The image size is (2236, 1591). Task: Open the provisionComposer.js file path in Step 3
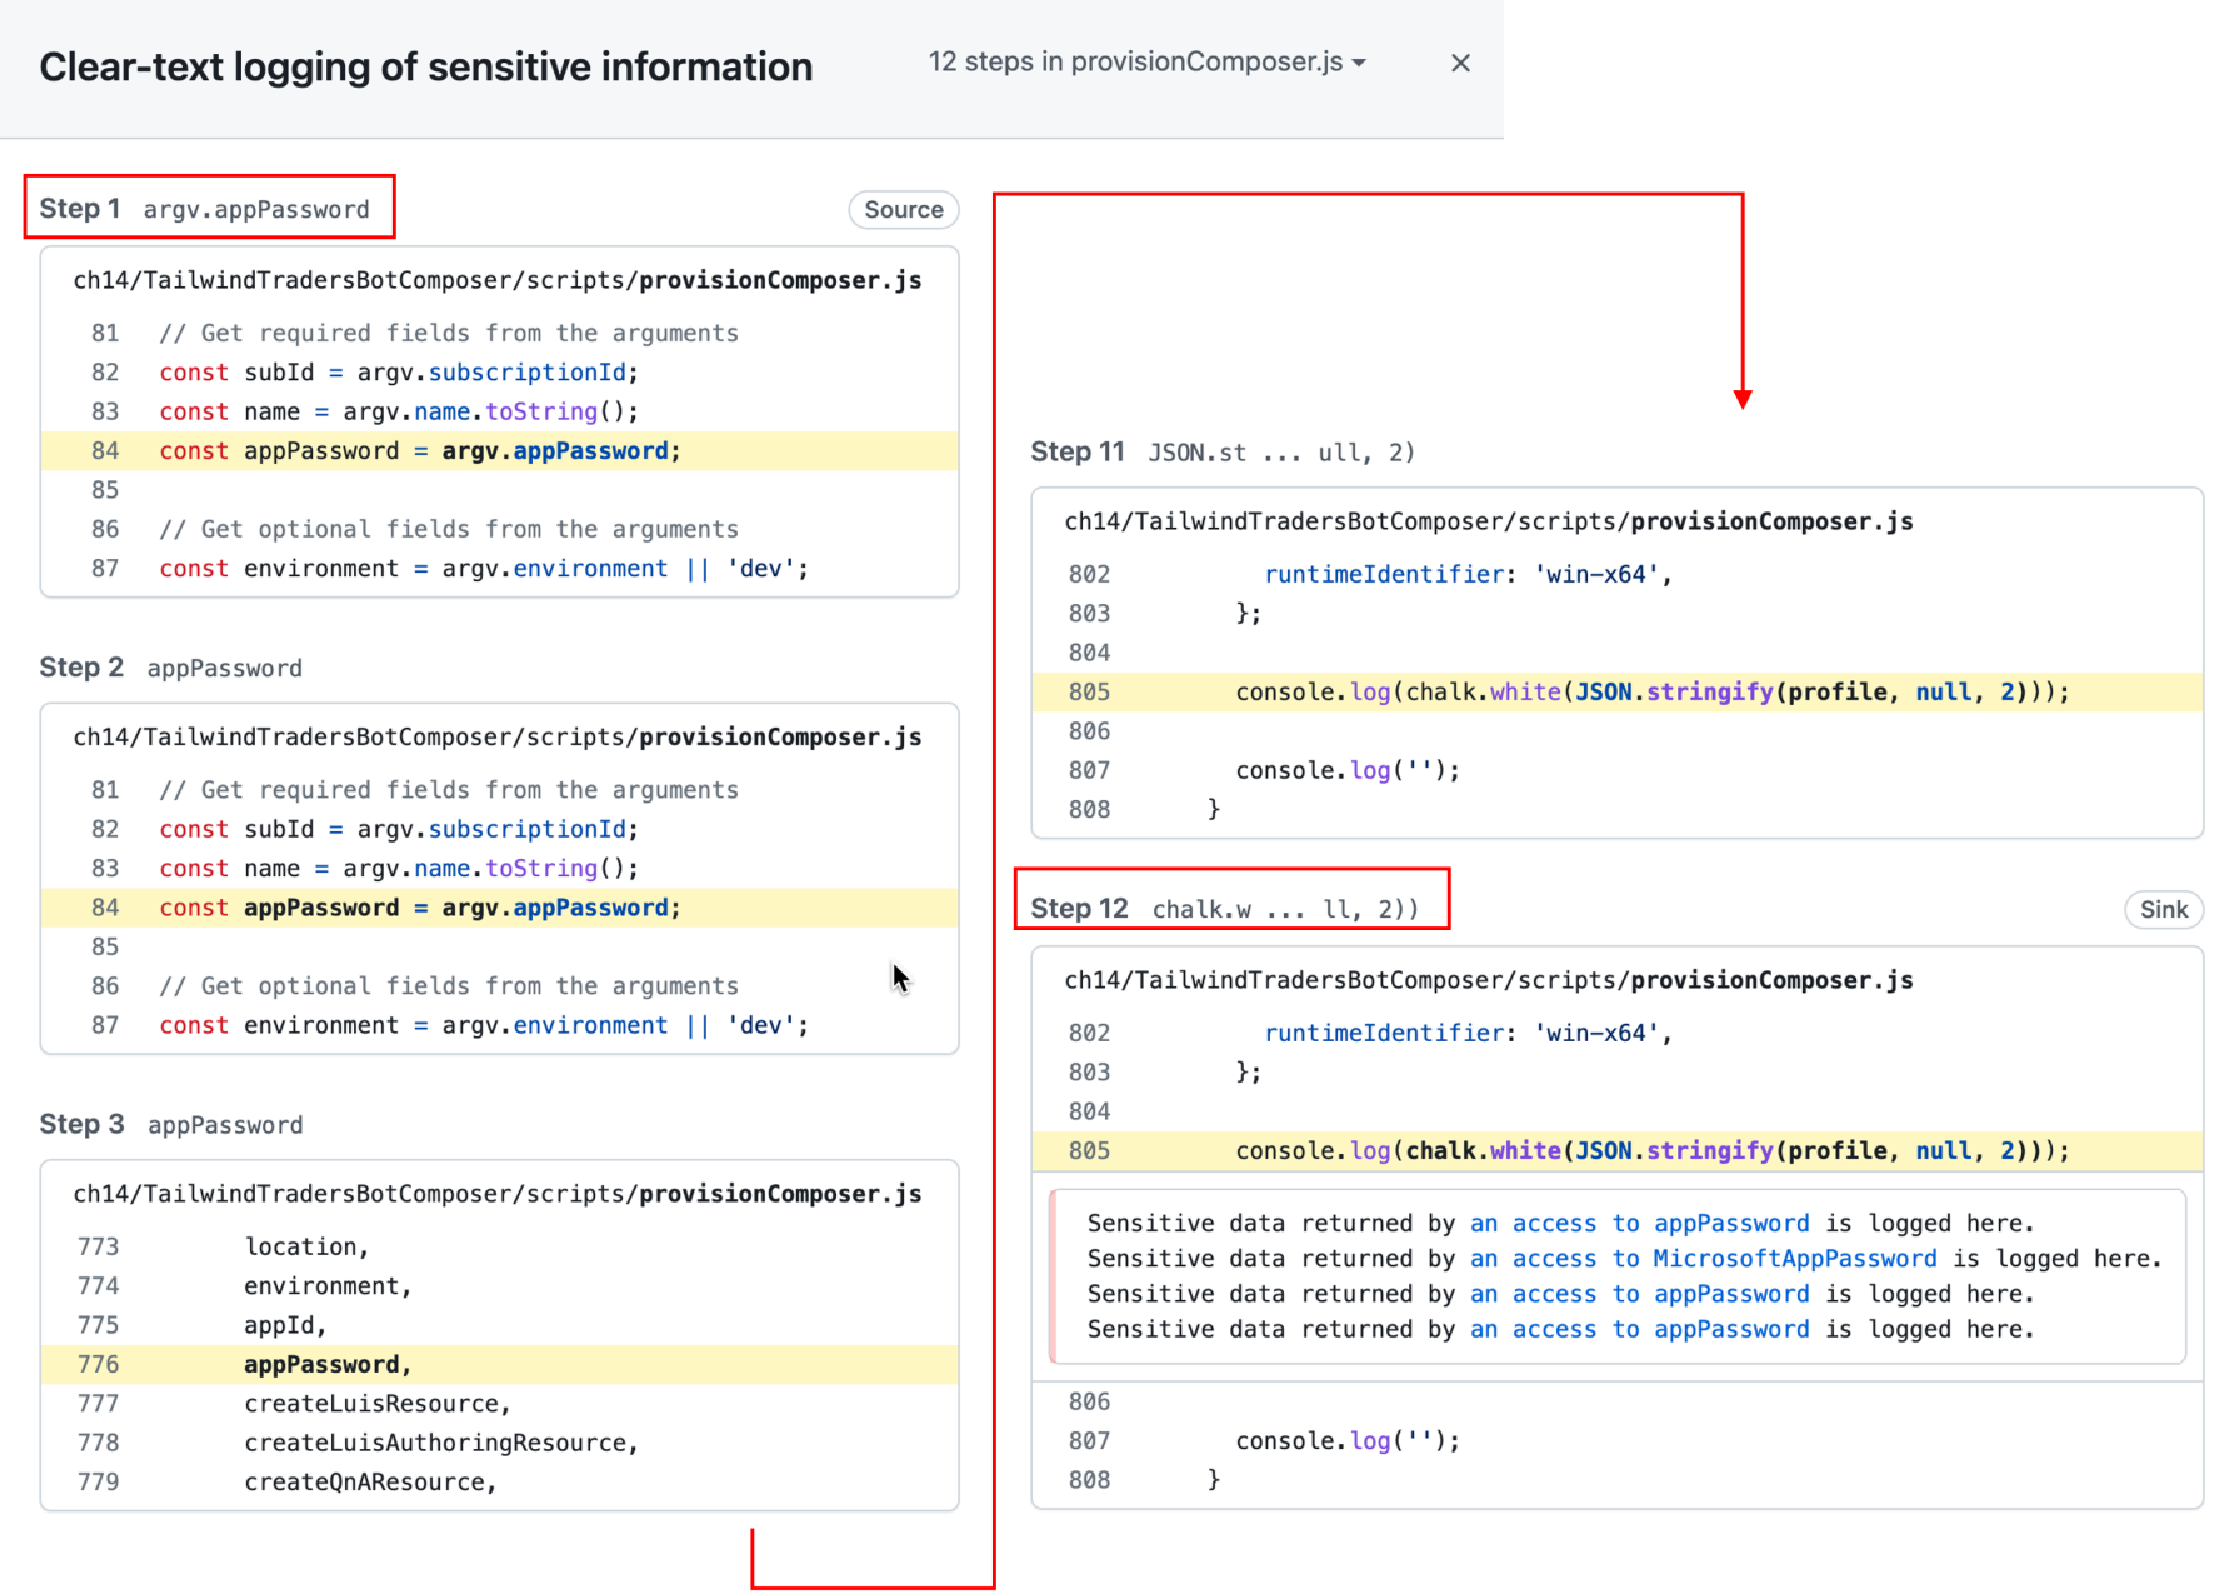[x=497, y=1194]
